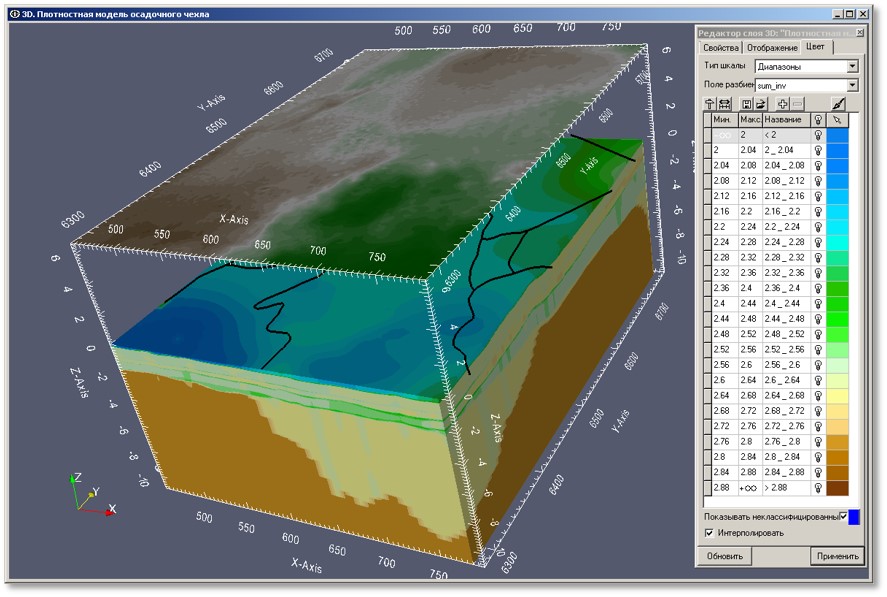Click the plus icon to add a range

[782, 103]
